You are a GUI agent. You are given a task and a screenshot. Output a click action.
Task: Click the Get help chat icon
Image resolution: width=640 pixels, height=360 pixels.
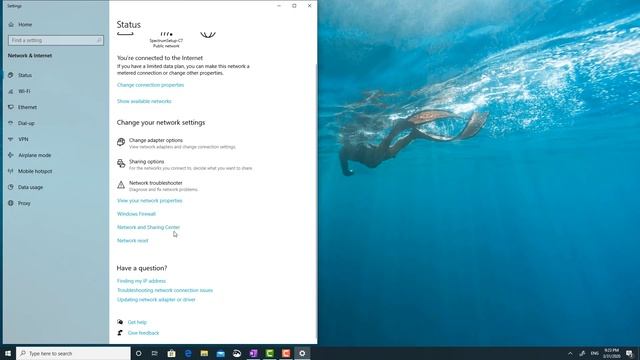(120, 322)
